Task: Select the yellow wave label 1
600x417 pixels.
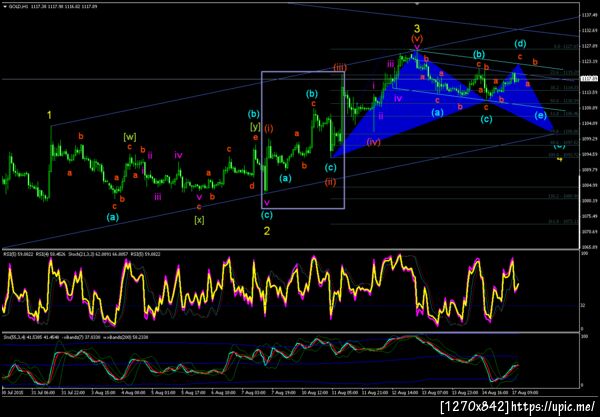Action: point(49,115)
